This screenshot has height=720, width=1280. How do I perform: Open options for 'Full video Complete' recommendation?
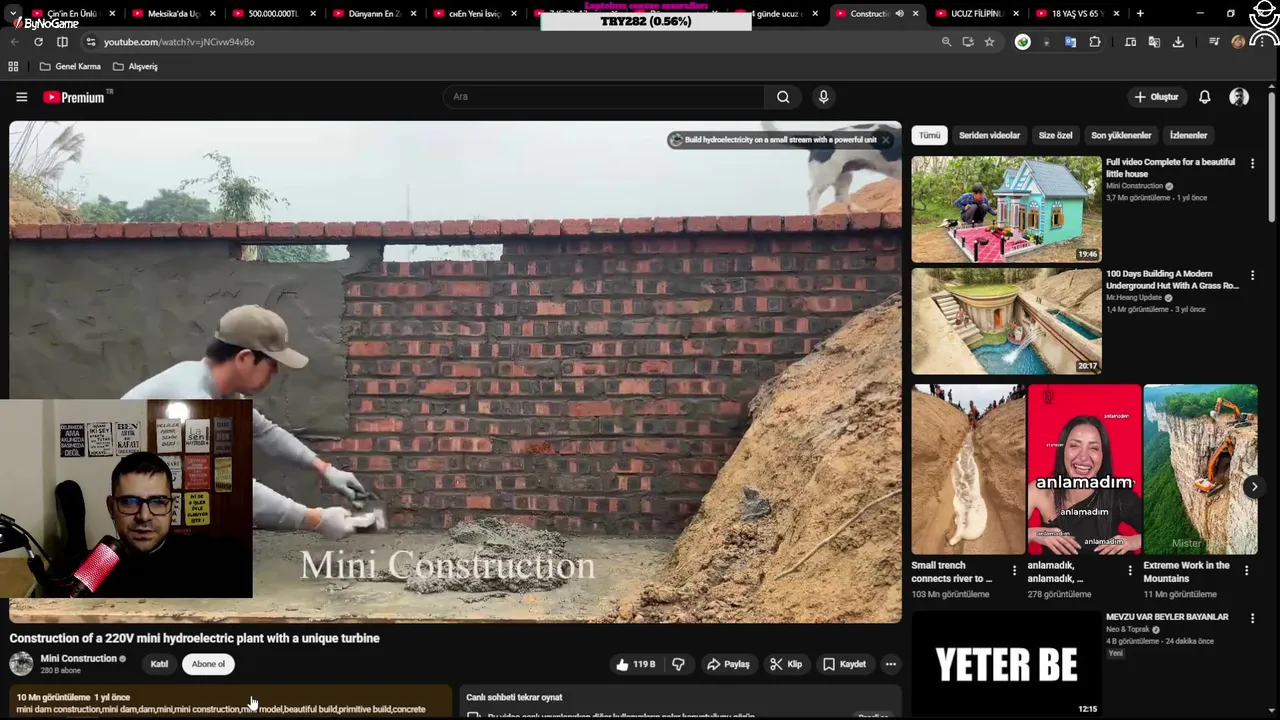coord(1252,163)
